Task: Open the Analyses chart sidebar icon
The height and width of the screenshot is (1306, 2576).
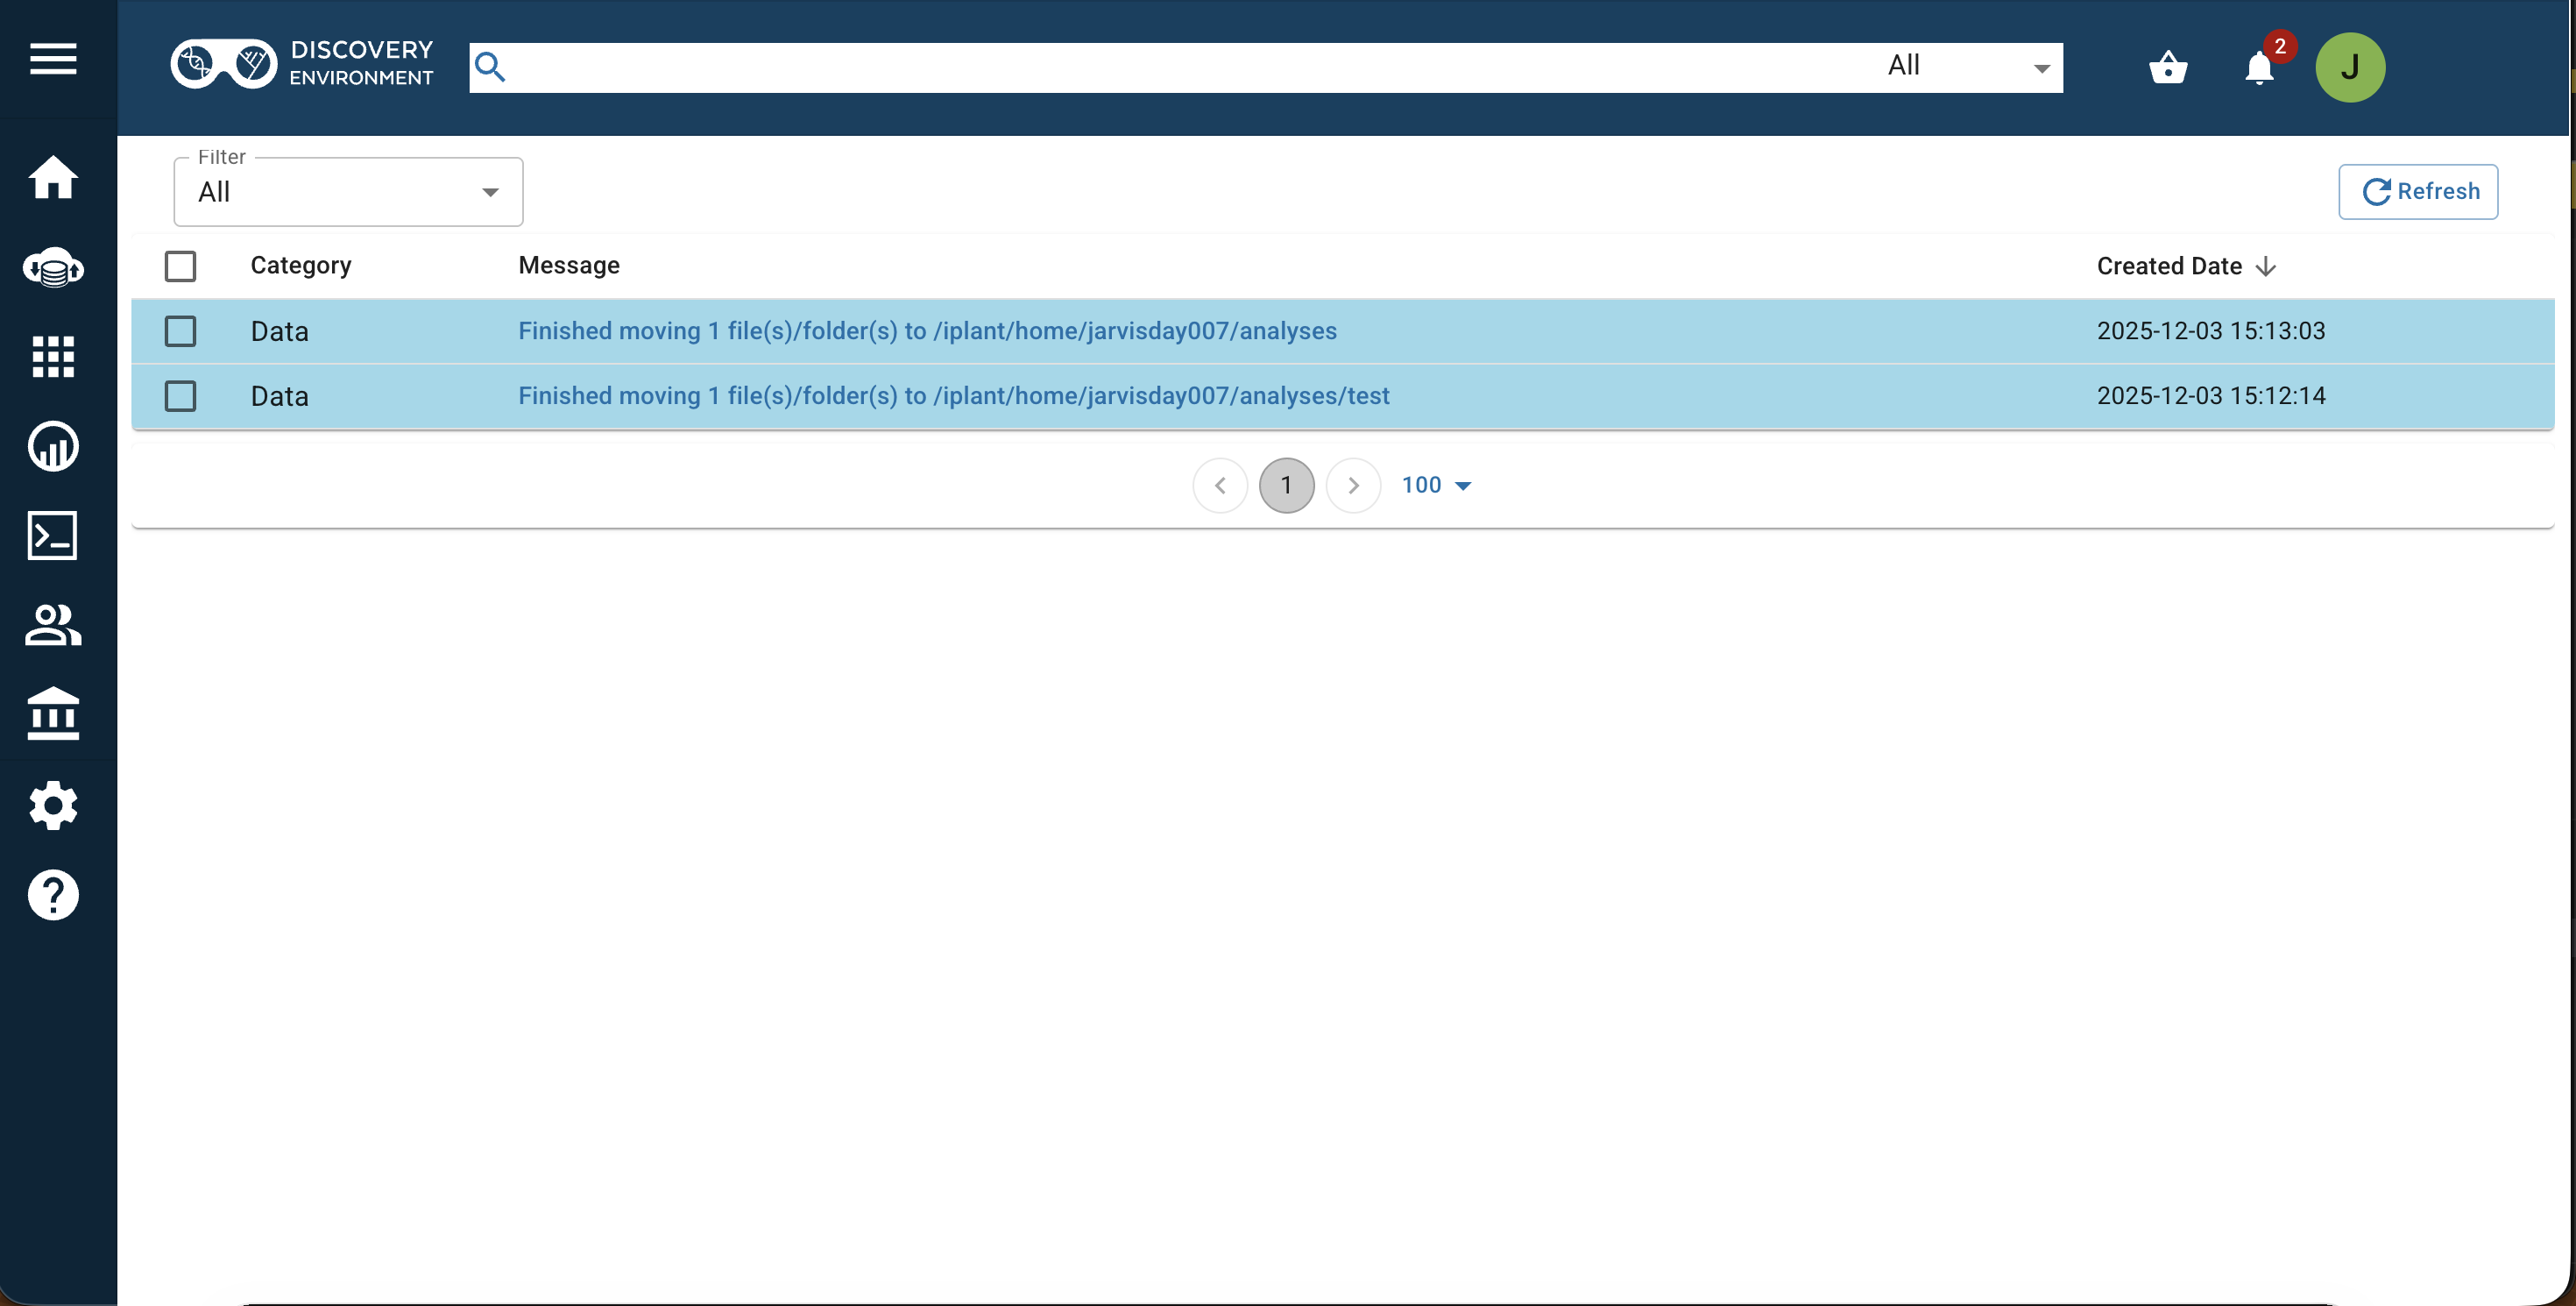Action: pyautogui.click(x=53, y=446)
